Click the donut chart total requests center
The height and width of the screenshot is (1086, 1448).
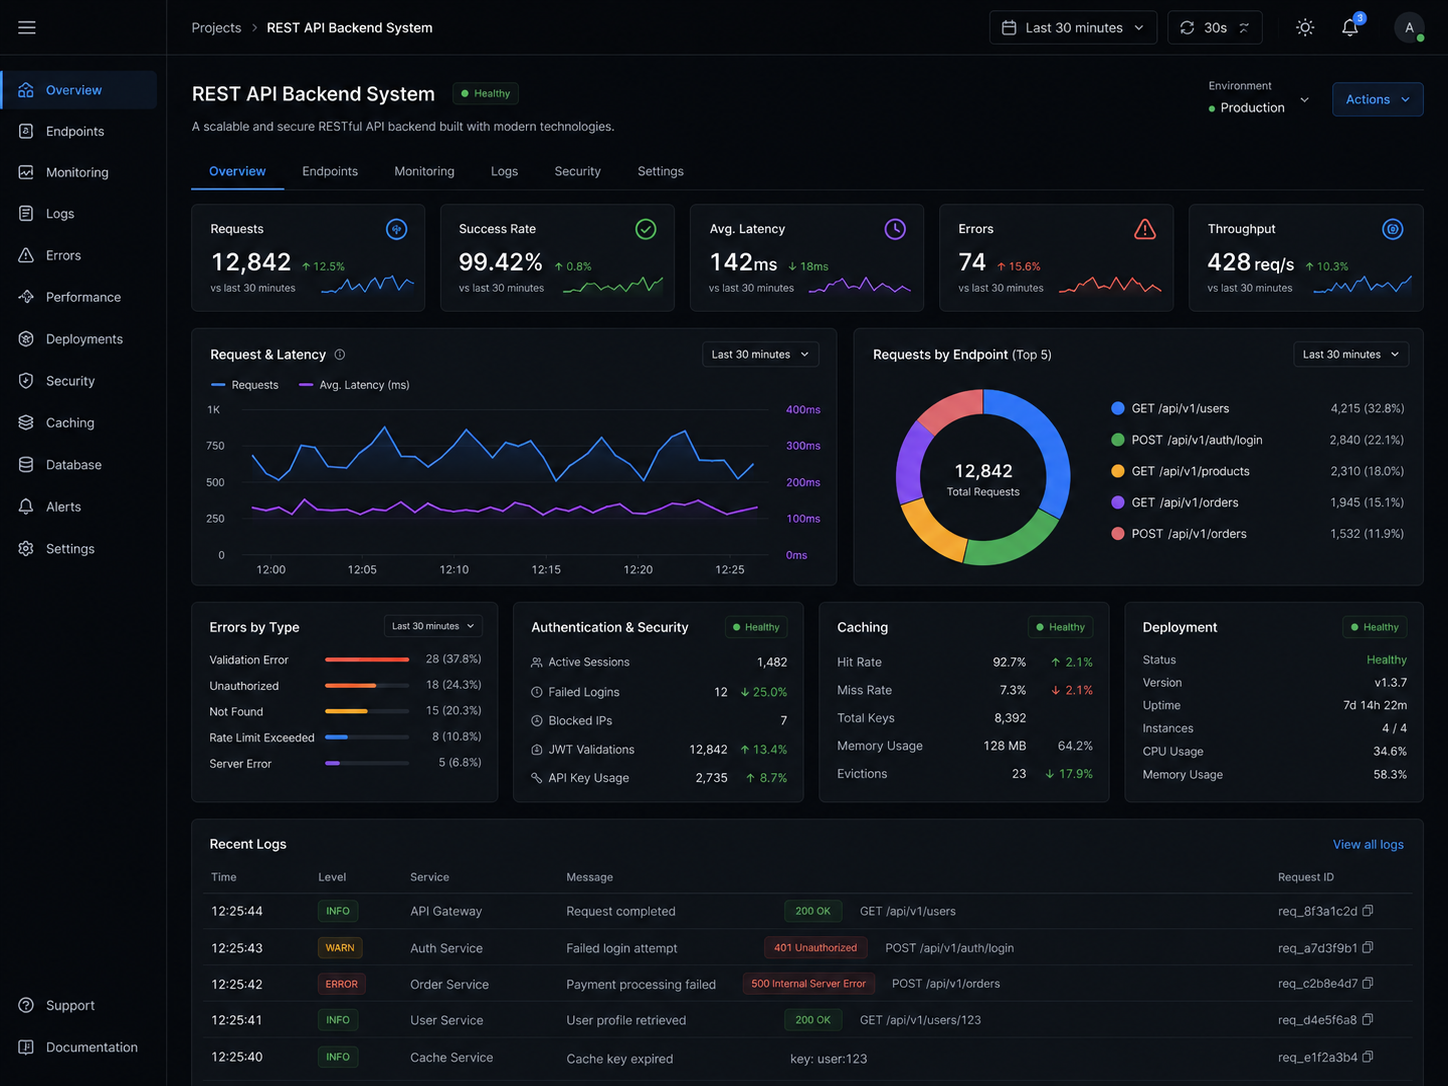983,478
